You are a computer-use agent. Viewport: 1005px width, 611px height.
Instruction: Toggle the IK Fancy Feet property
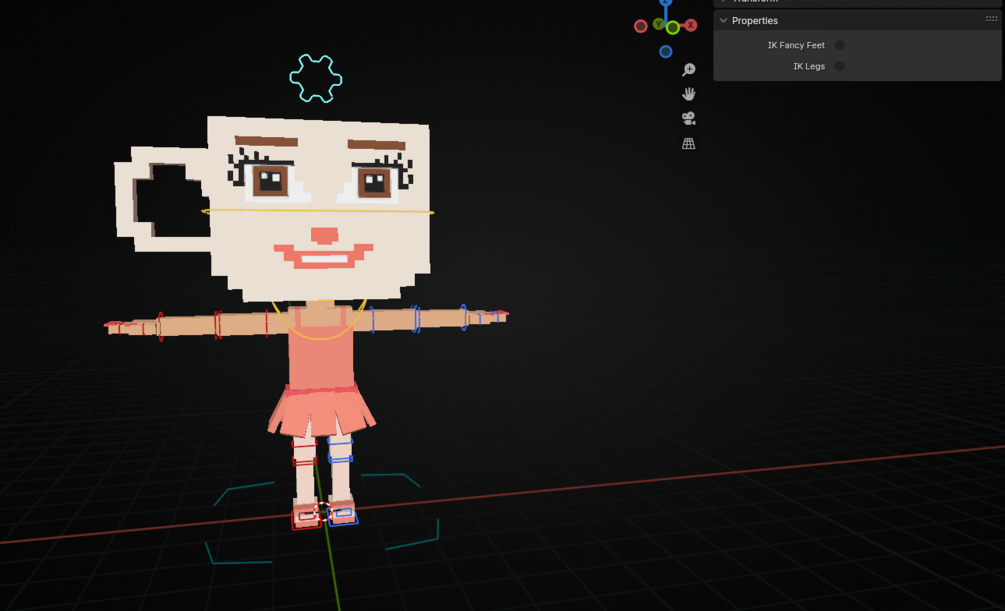pos(840,46)
